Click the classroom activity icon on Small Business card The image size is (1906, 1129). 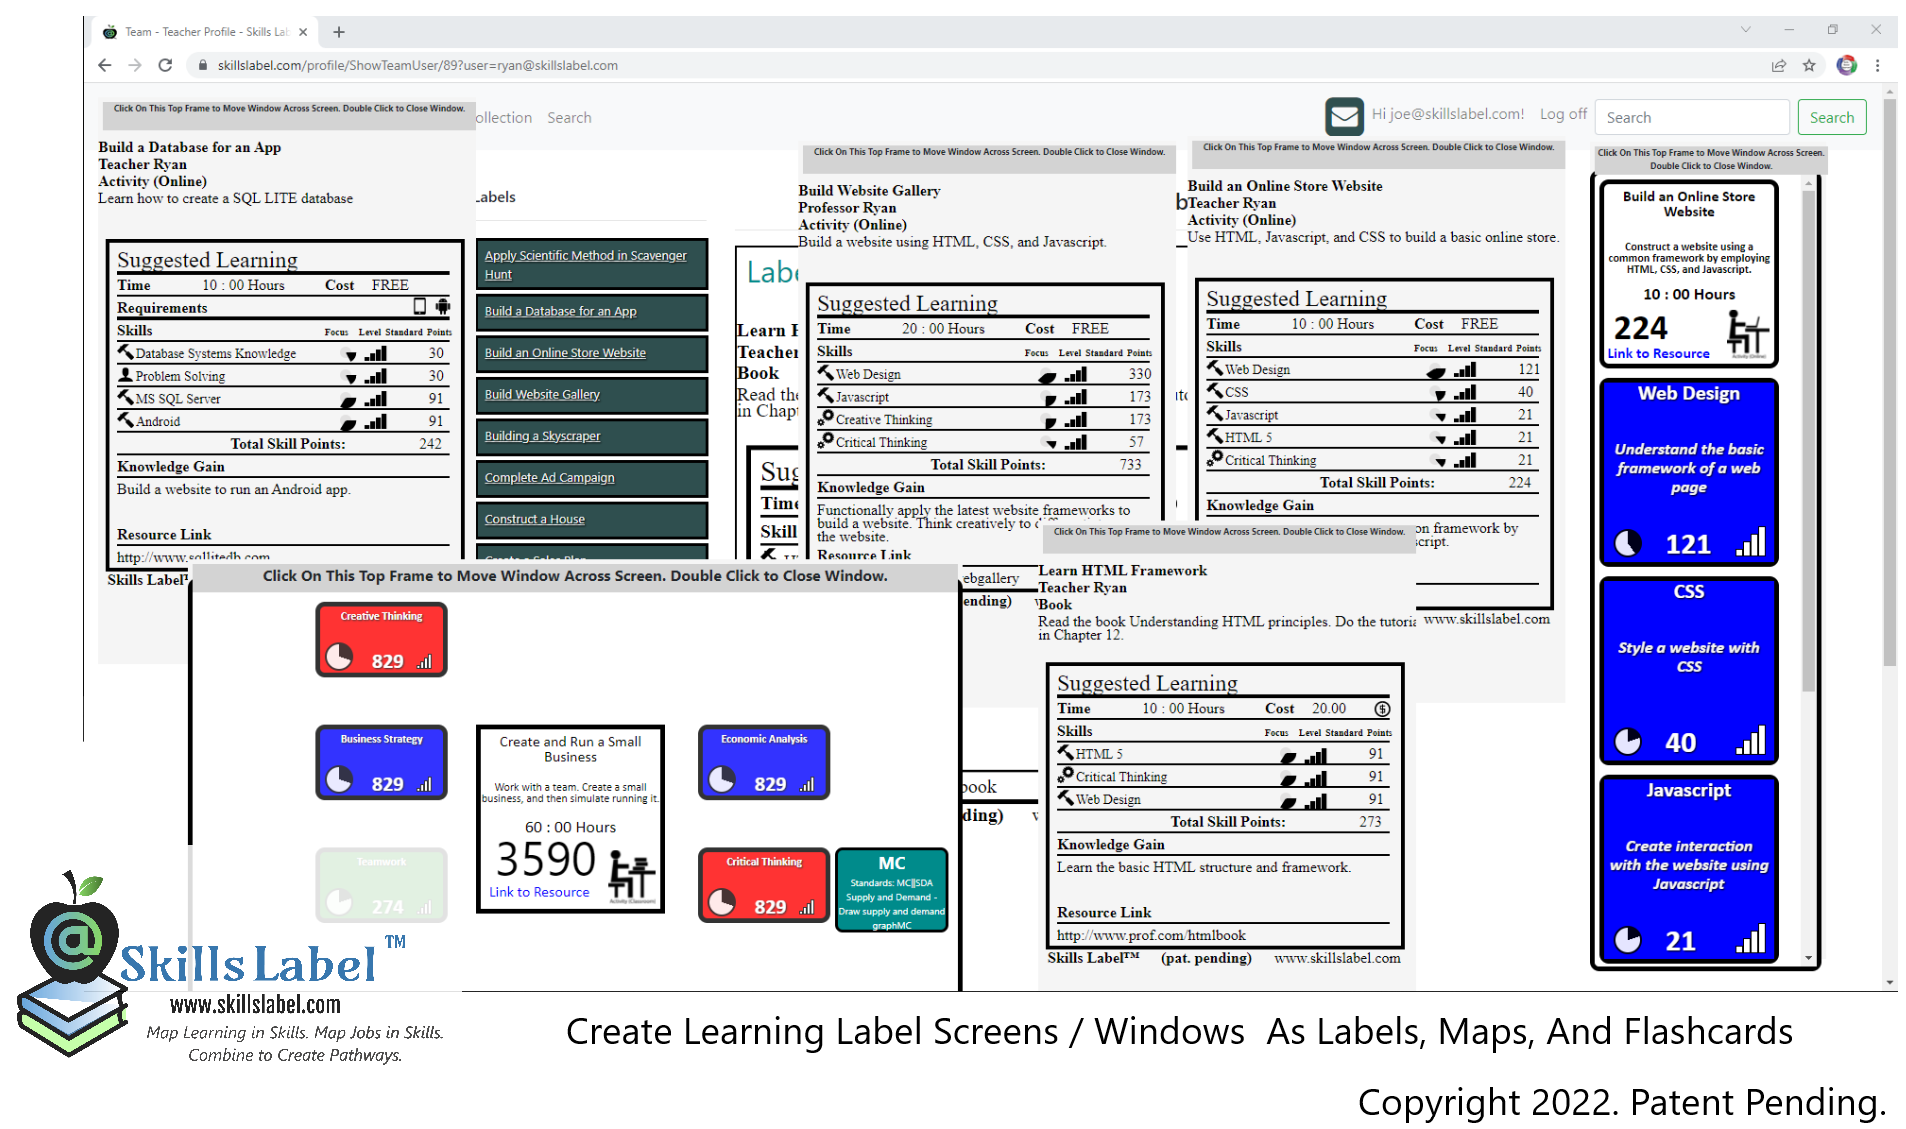tap(632, 877)
